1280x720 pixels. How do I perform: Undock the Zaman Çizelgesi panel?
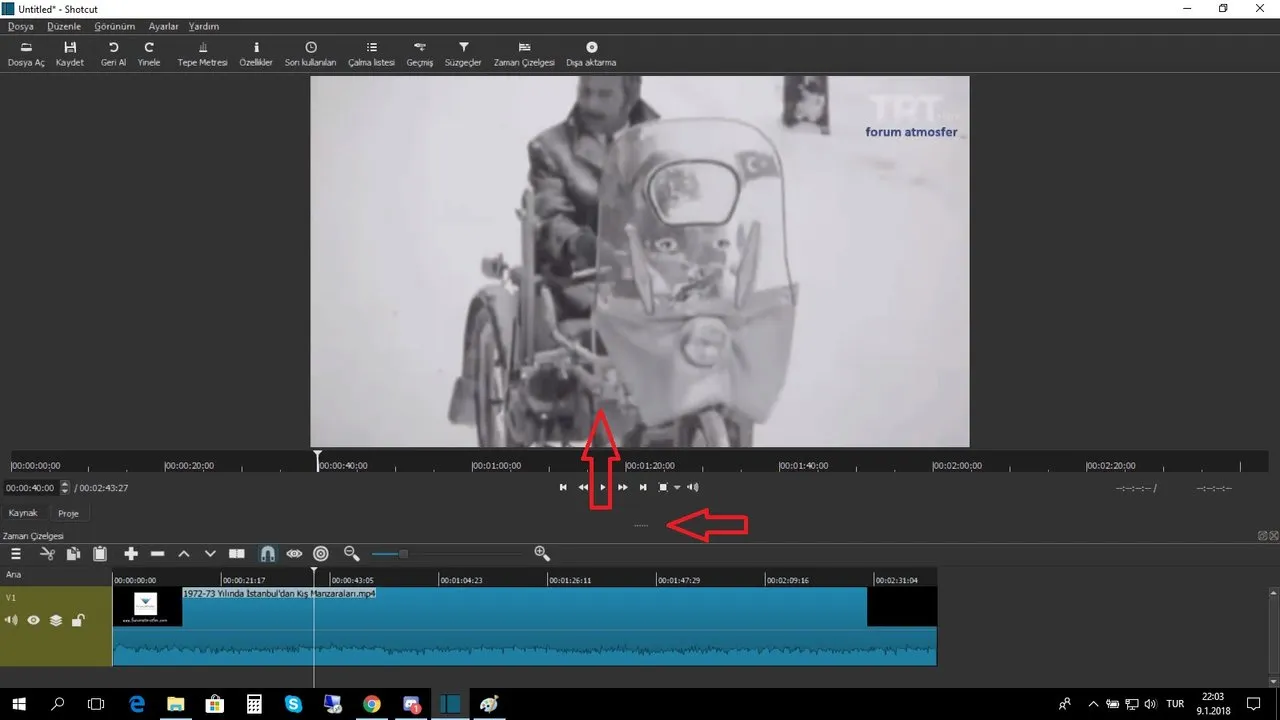coord(1263,536)
